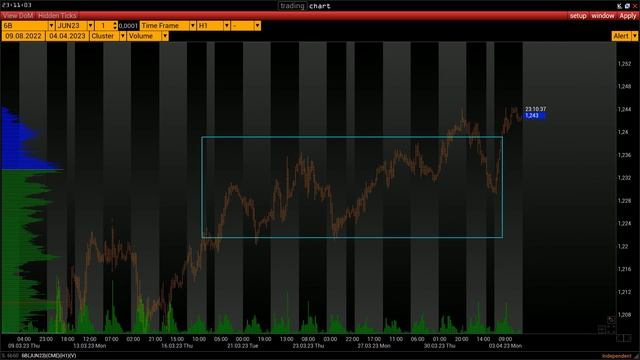
Task: Click the 1,208 price scale label
Action: [x=624, y=315]
